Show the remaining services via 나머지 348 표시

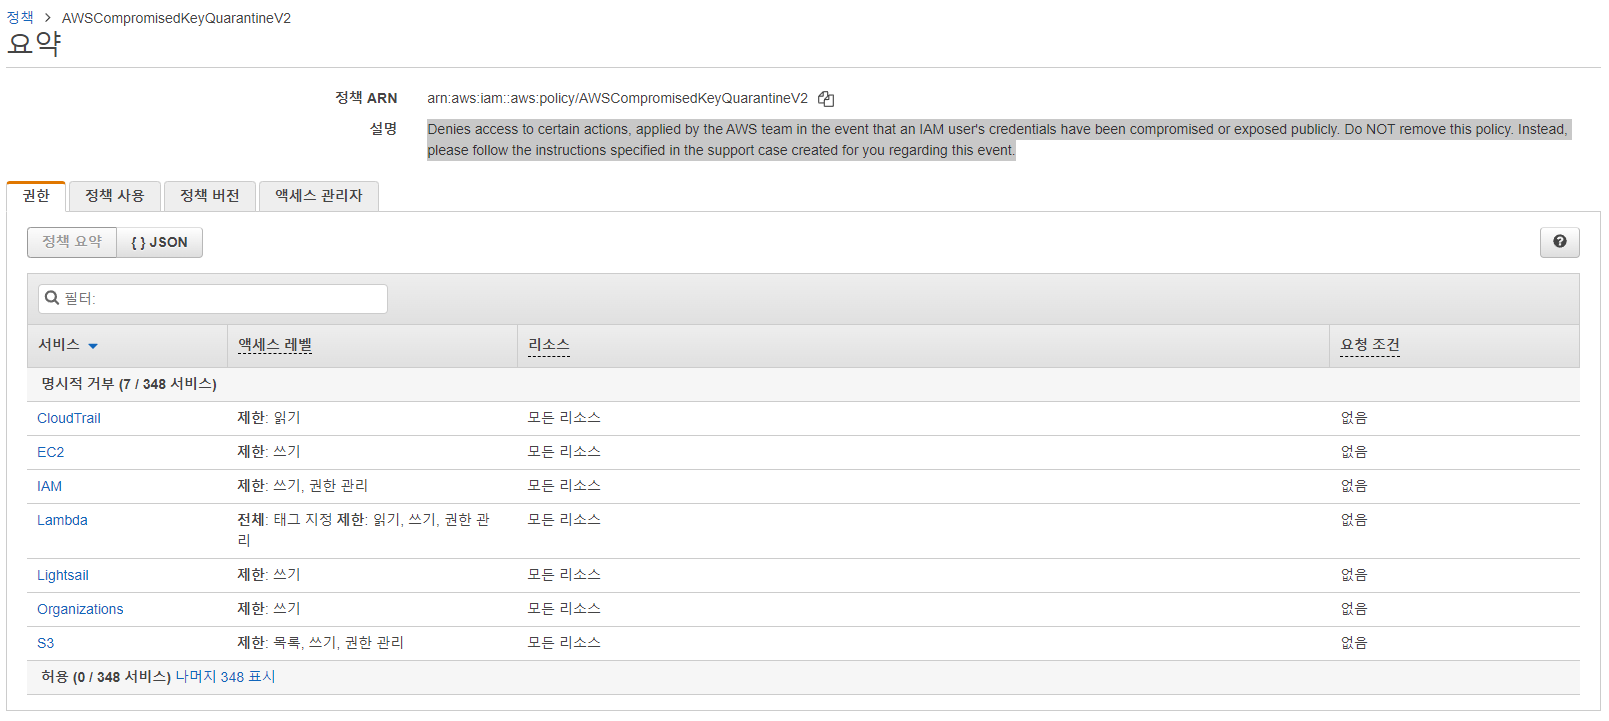(226, 677)
